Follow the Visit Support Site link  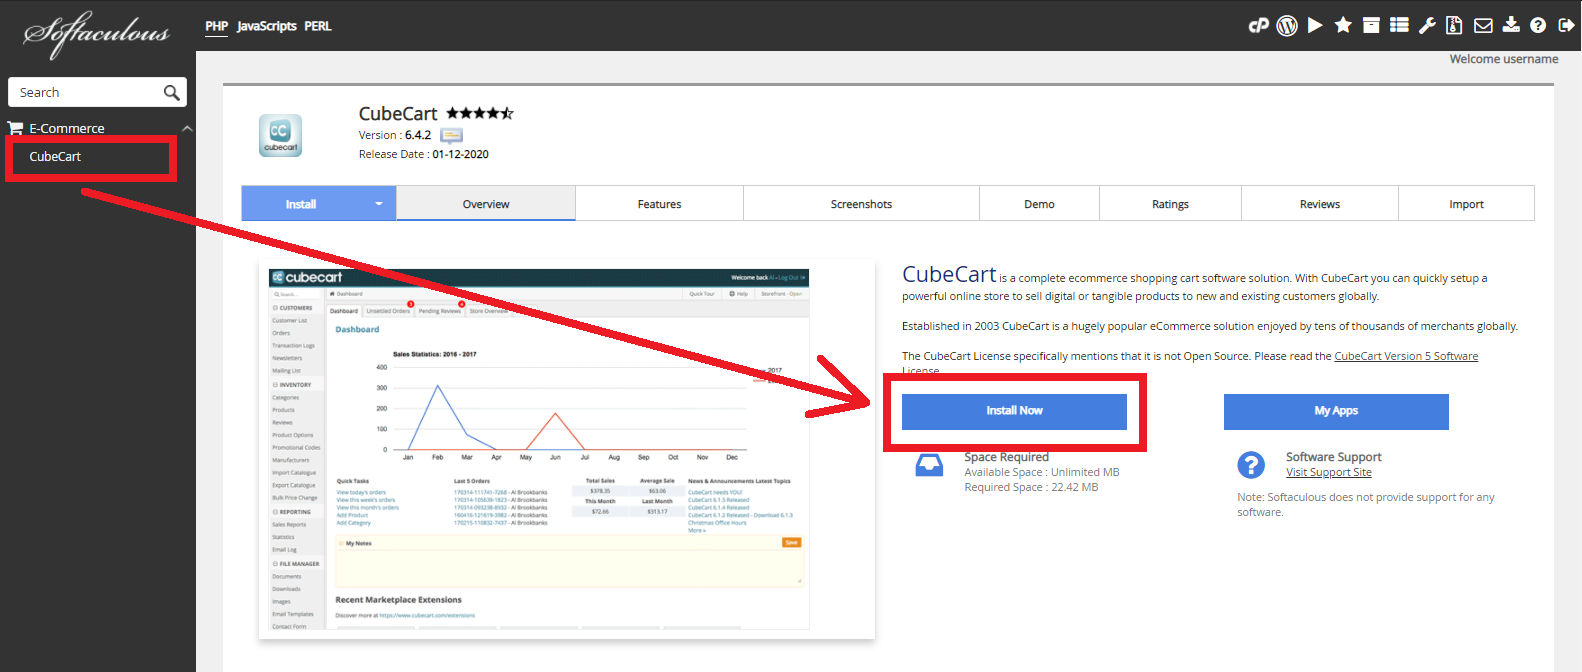click(1328, 473)
